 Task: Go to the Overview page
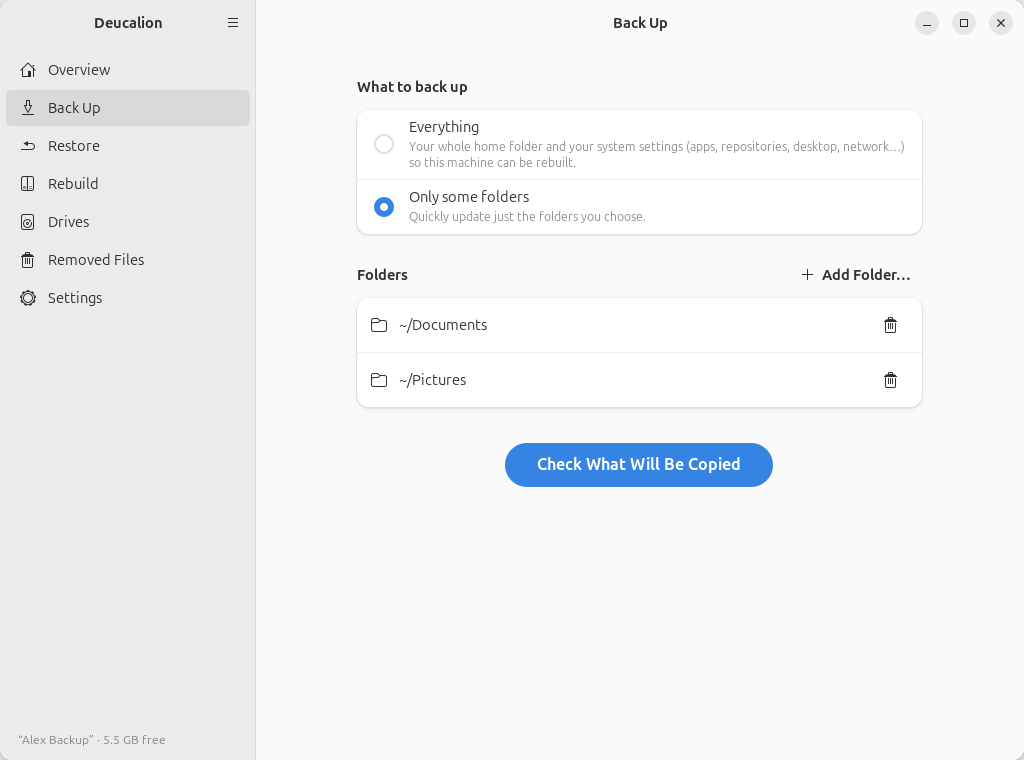tap(128, 70)
